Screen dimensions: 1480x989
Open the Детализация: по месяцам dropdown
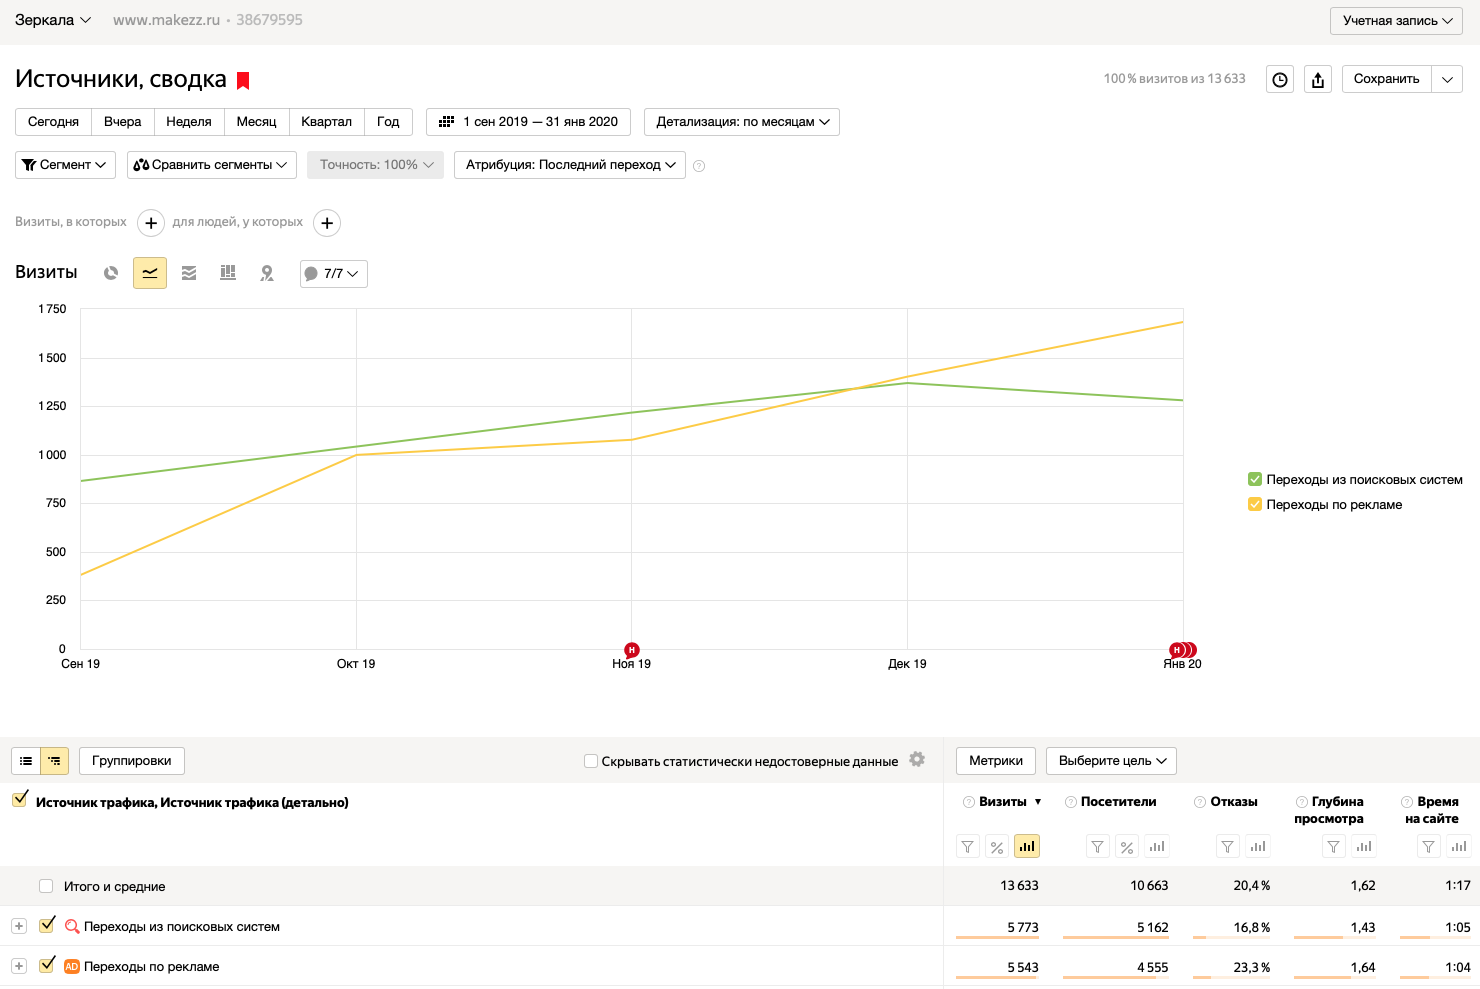742,122
